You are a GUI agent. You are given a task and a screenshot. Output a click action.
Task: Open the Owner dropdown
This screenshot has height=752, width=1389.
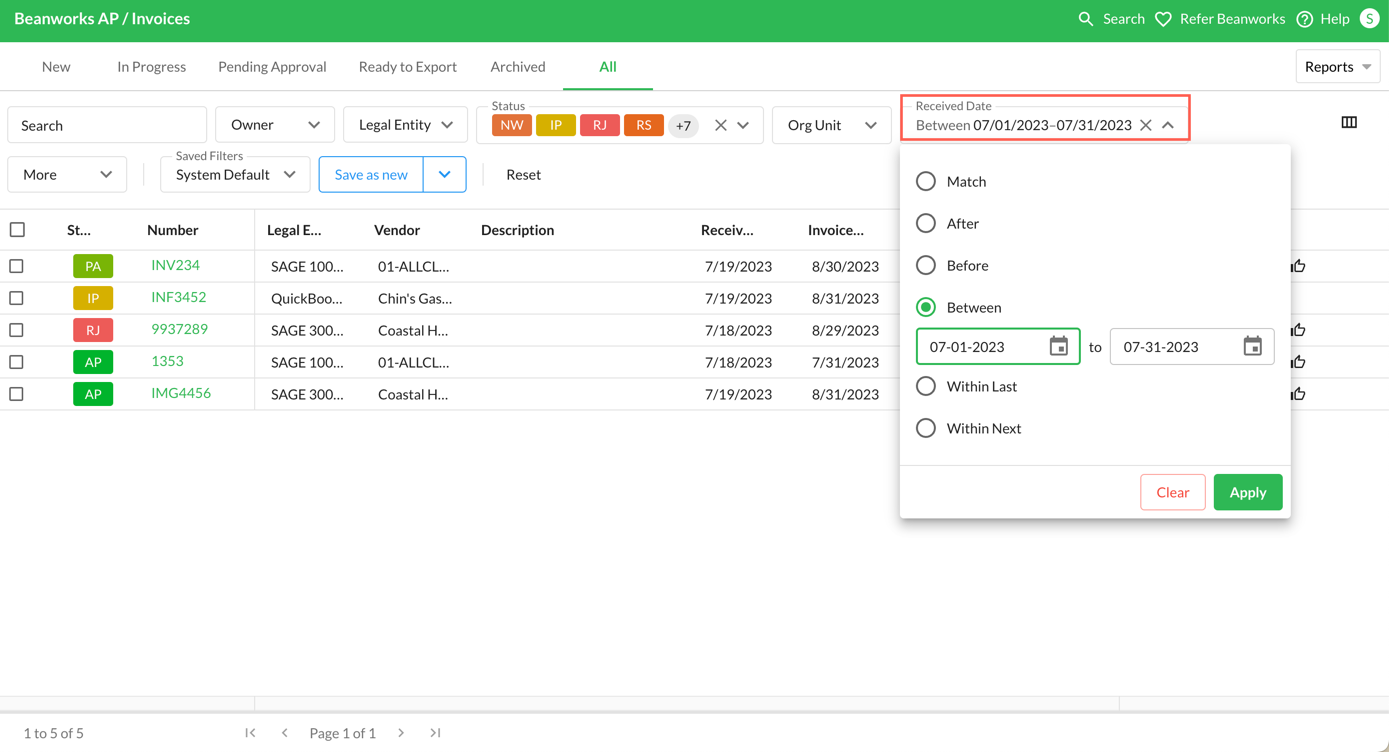point(275,125)
